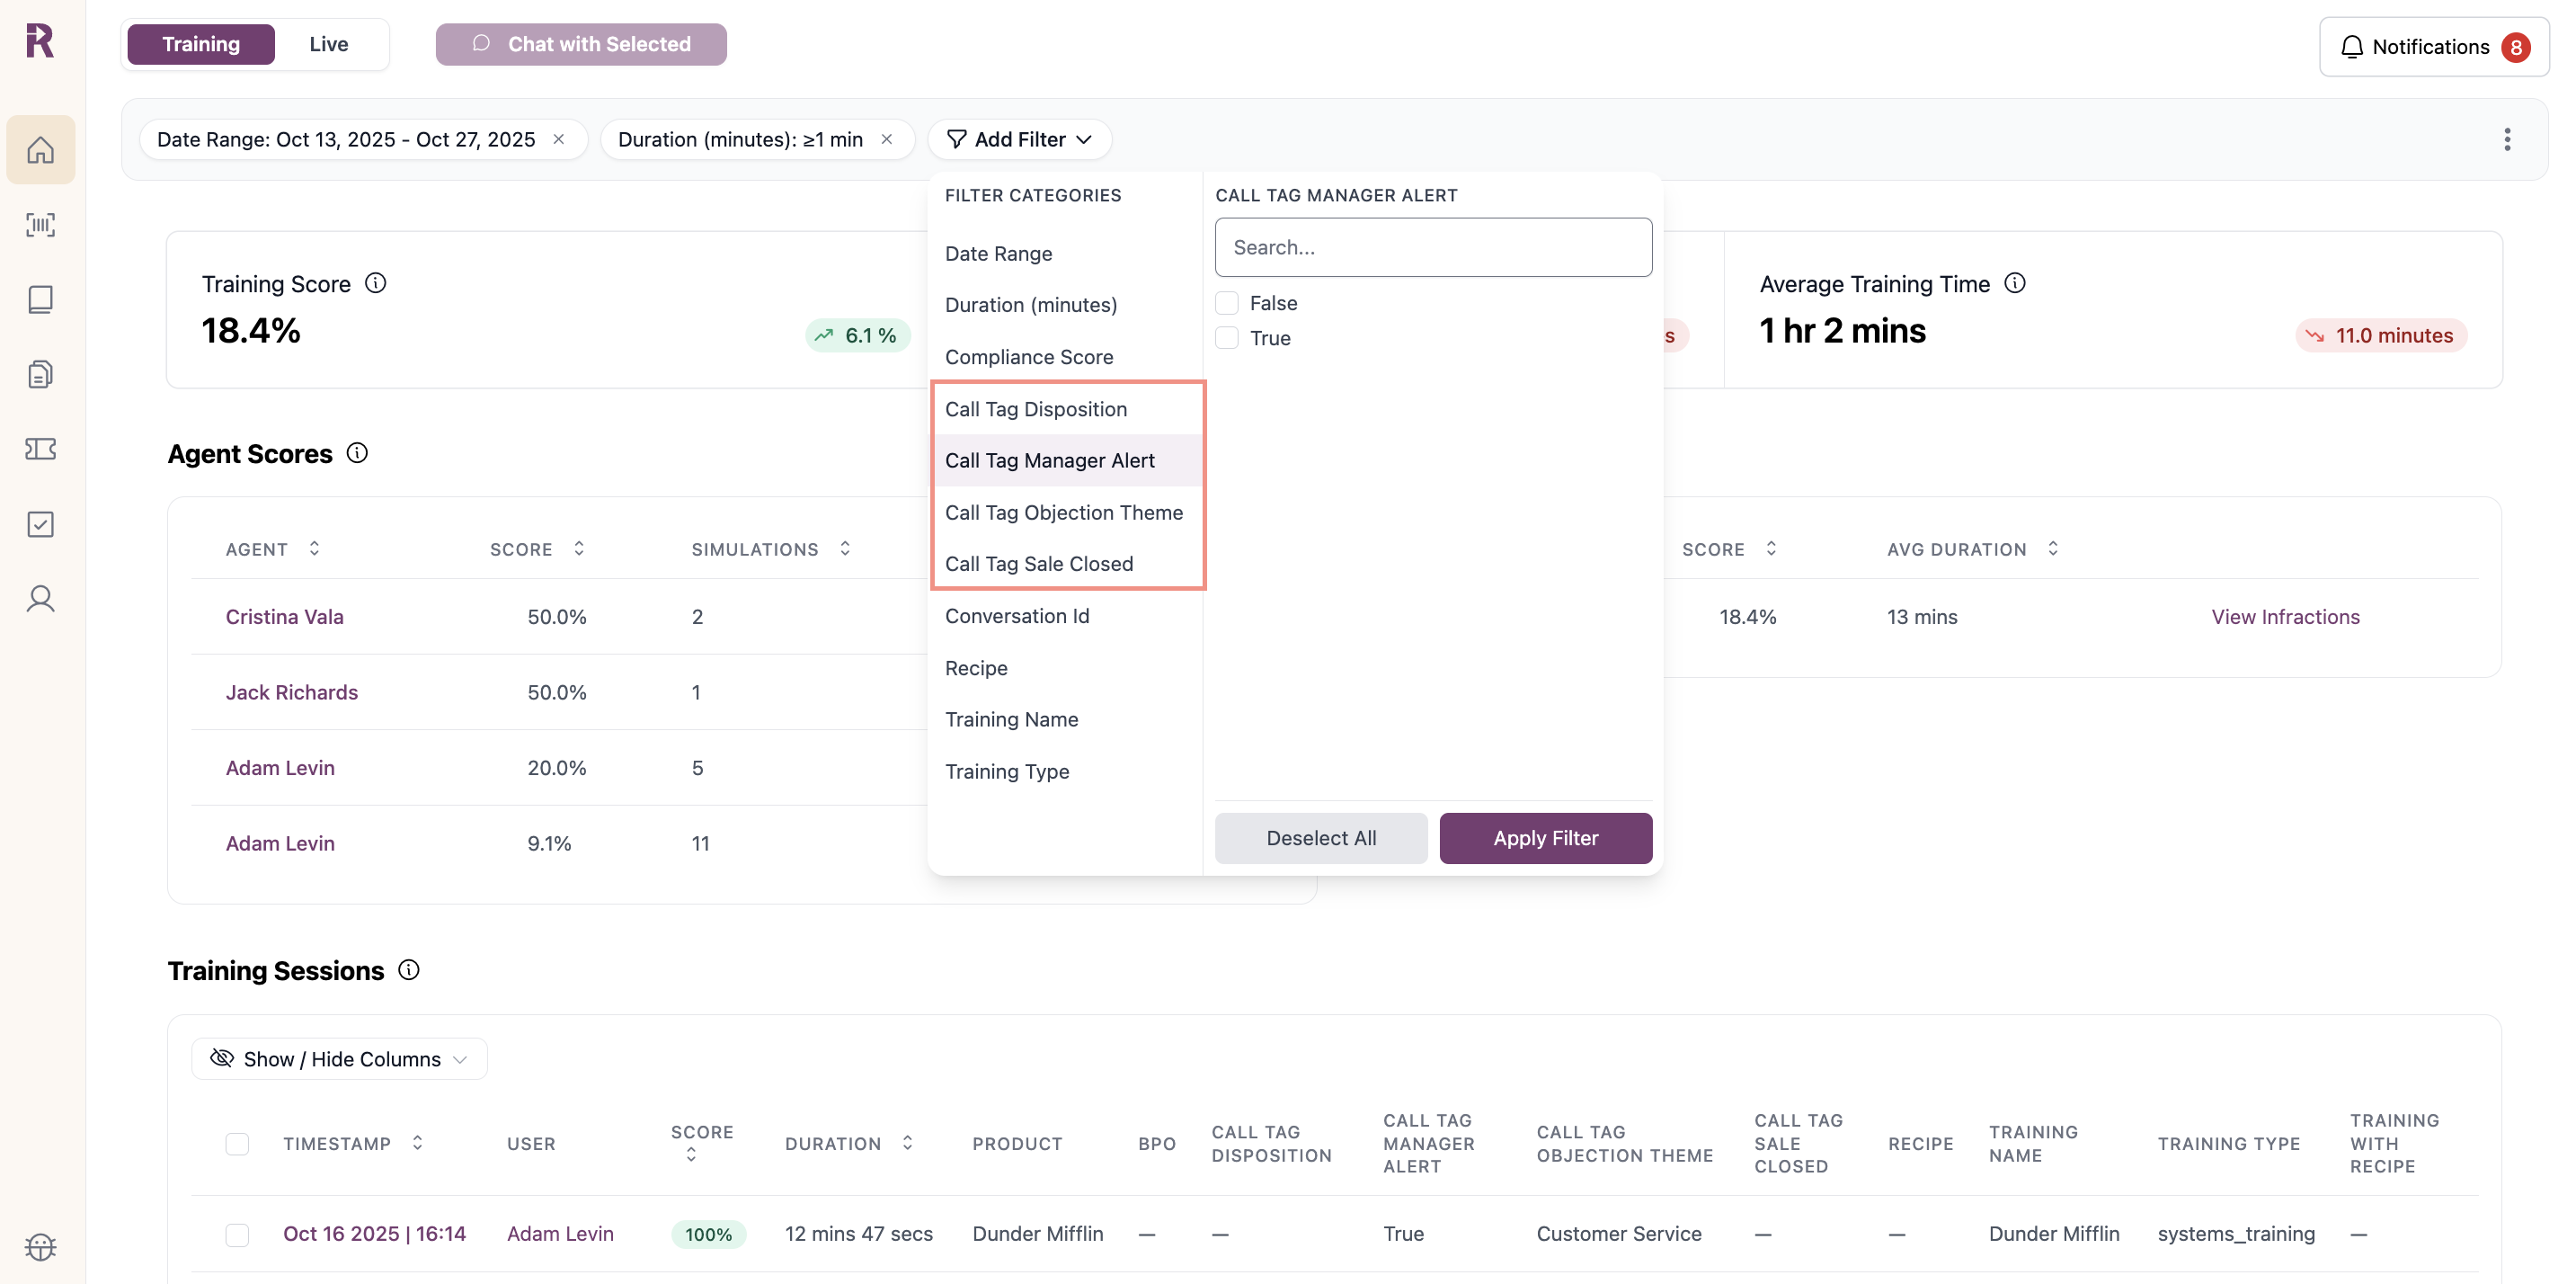Switch to the Live tab
The width and height of the screenshot is (2576, 1284).
[329, 44]
